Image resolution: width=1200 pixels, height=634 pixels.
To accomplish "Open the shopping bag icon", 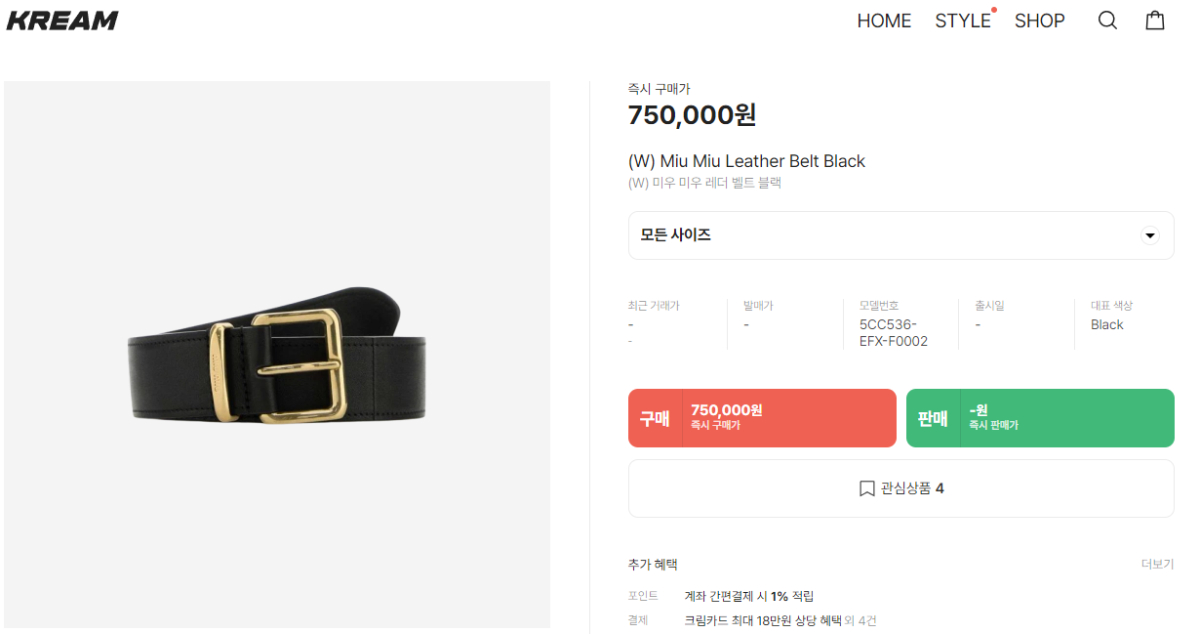I will click(1155, 20).
